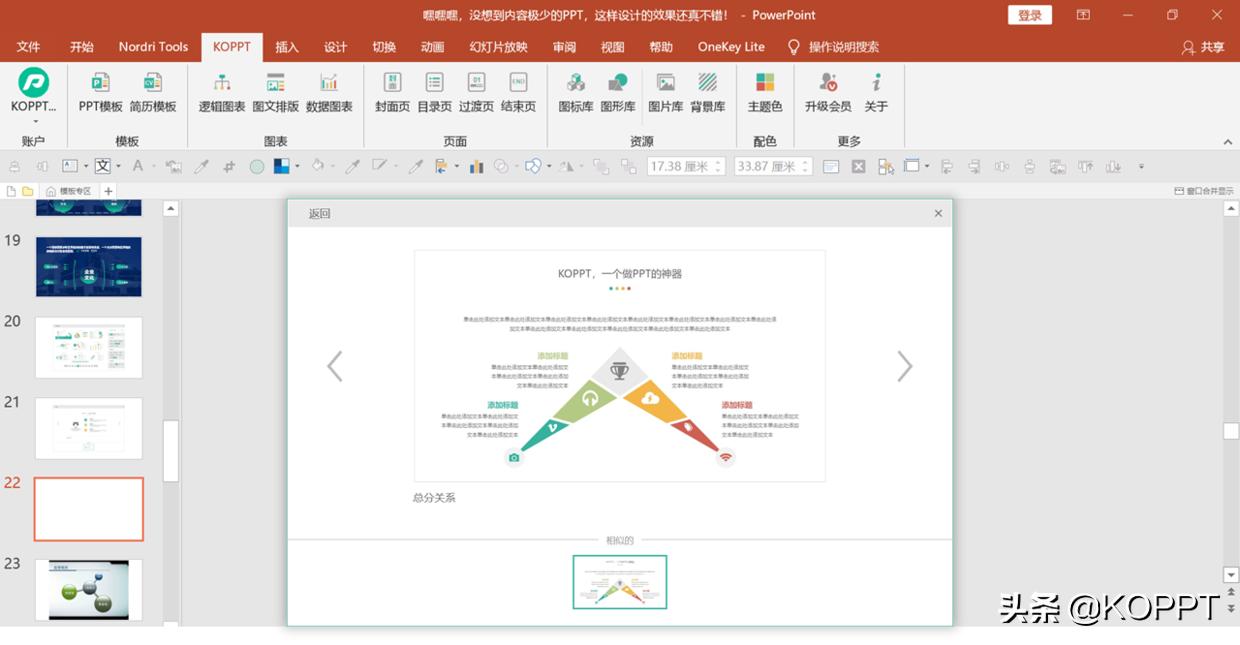Image resolution: width=1240 pixels, height=645 pixels.
Task: Collapse the ribbon with the chevron
Action: pyautogui.click(x=1229, y=141)
